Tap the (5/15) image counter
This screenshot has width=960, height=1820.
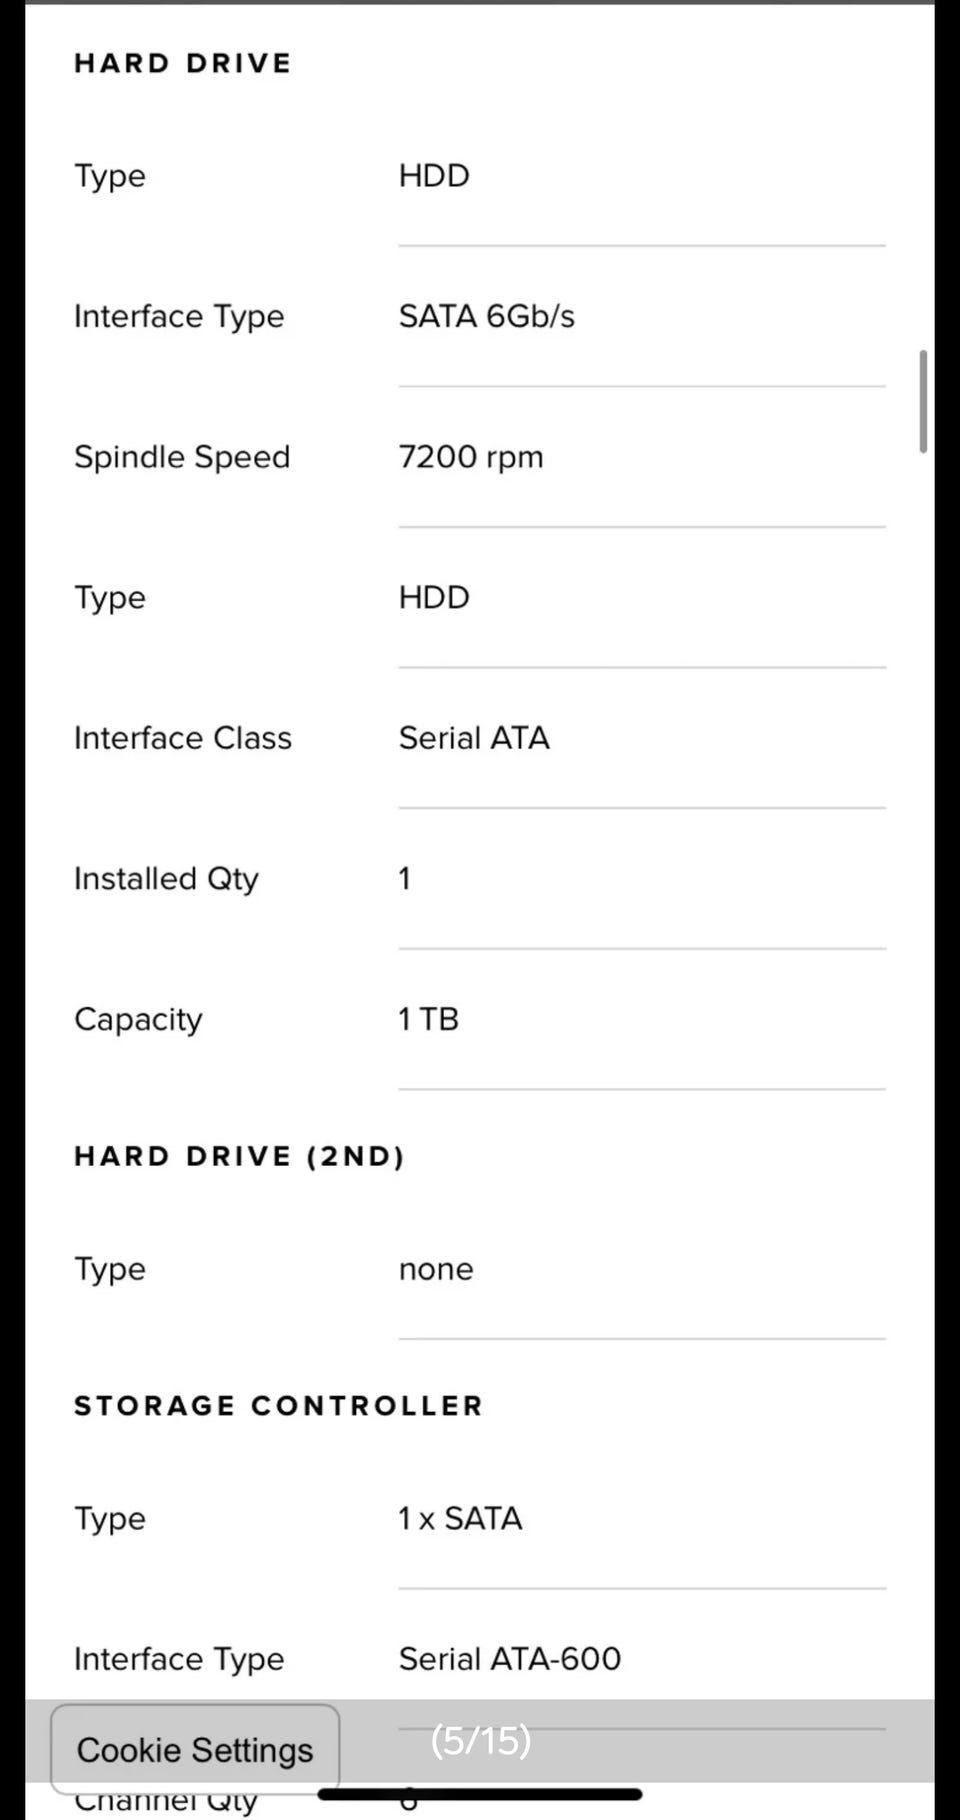pyautogui.click(x=481, y=1741)
